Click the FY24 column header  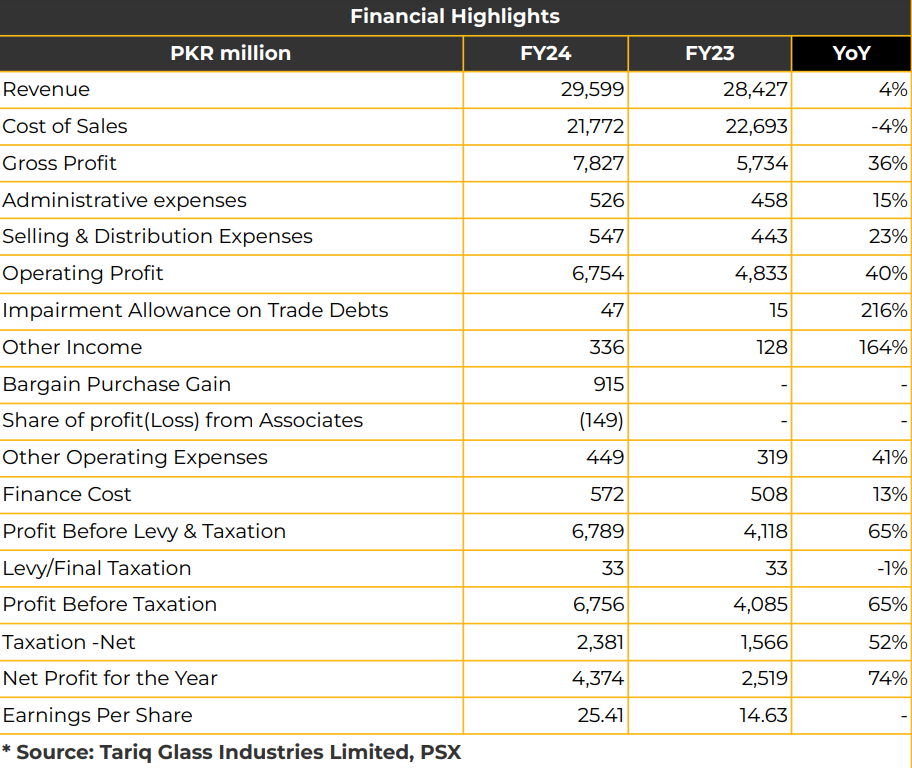[546, 54]
